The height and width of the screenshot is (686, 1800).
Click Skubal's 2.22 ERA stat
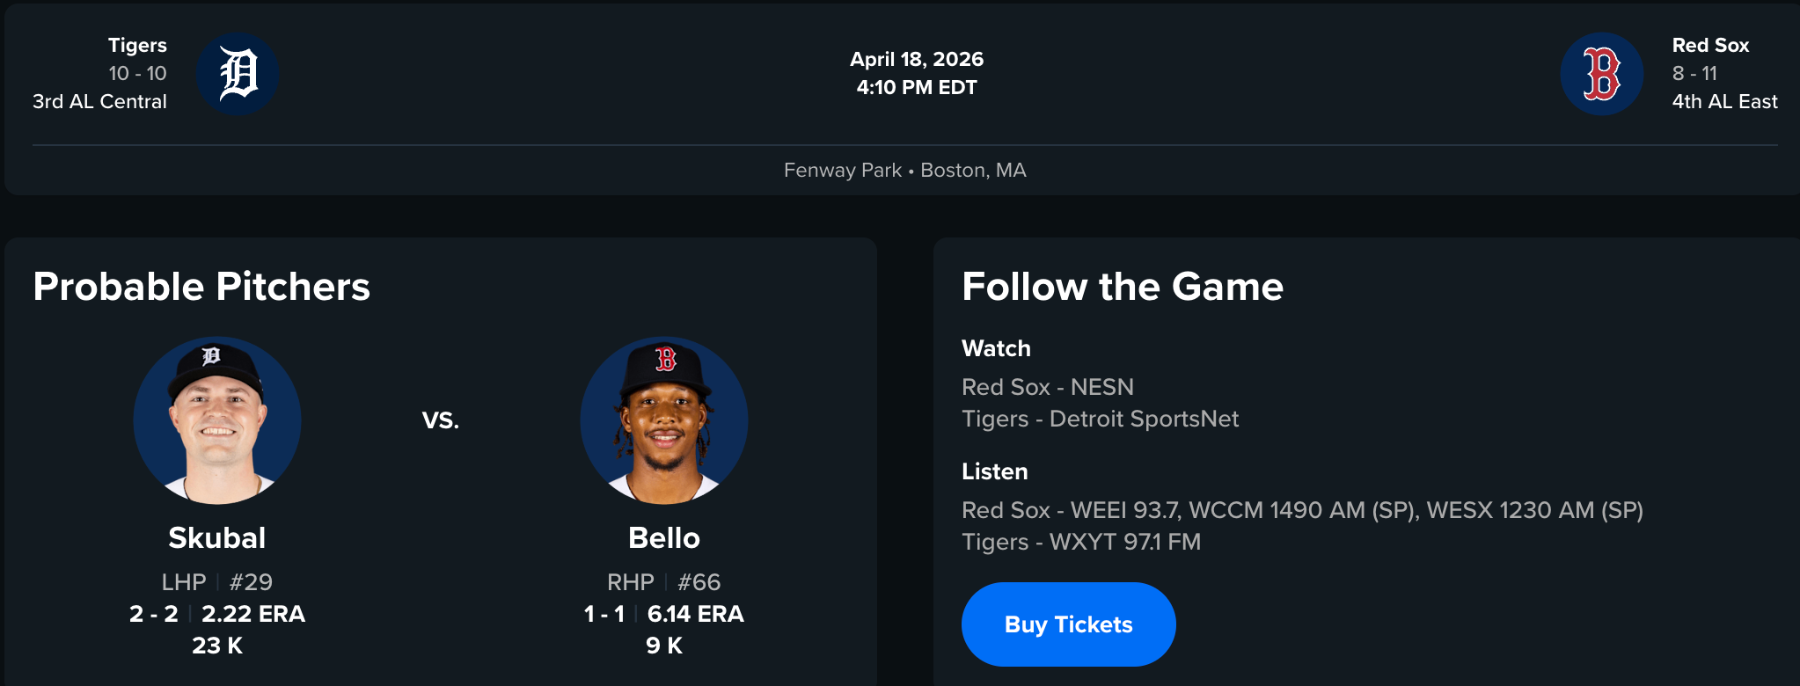pos(253,614)
